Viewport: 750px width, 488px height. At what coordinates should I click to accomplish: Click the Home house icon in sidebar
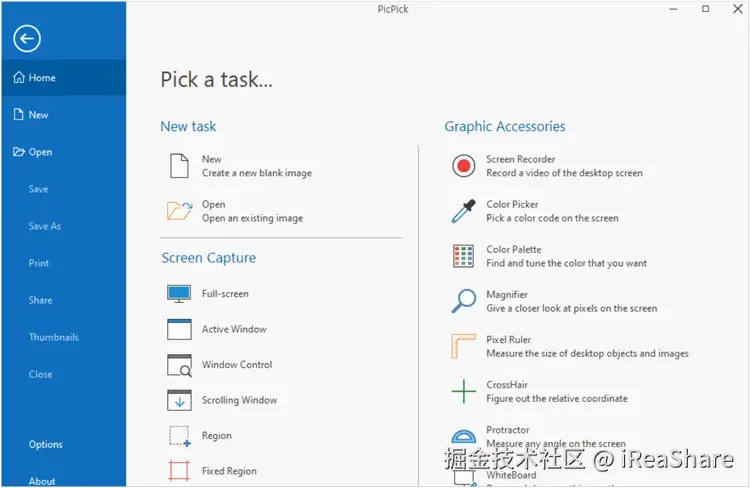[19, 77]
